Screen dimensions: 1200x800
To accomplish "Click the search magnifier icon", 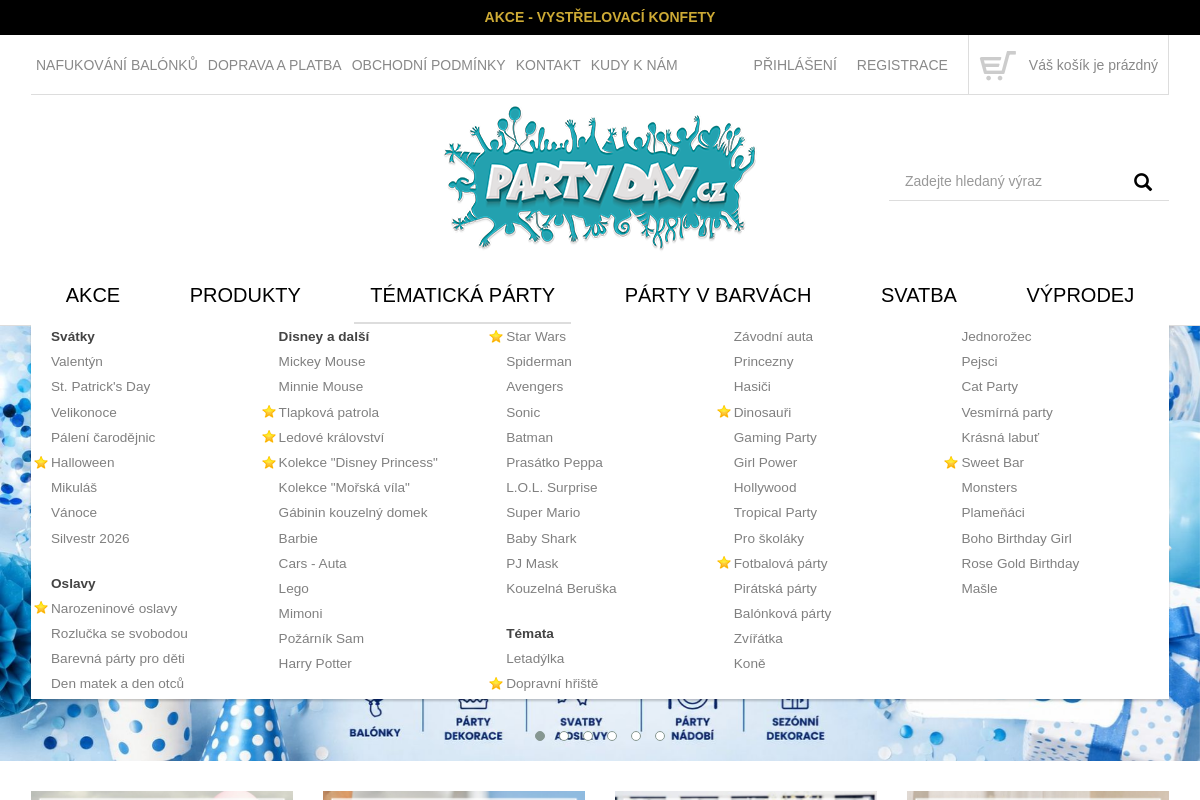I will click(1143, 182).
